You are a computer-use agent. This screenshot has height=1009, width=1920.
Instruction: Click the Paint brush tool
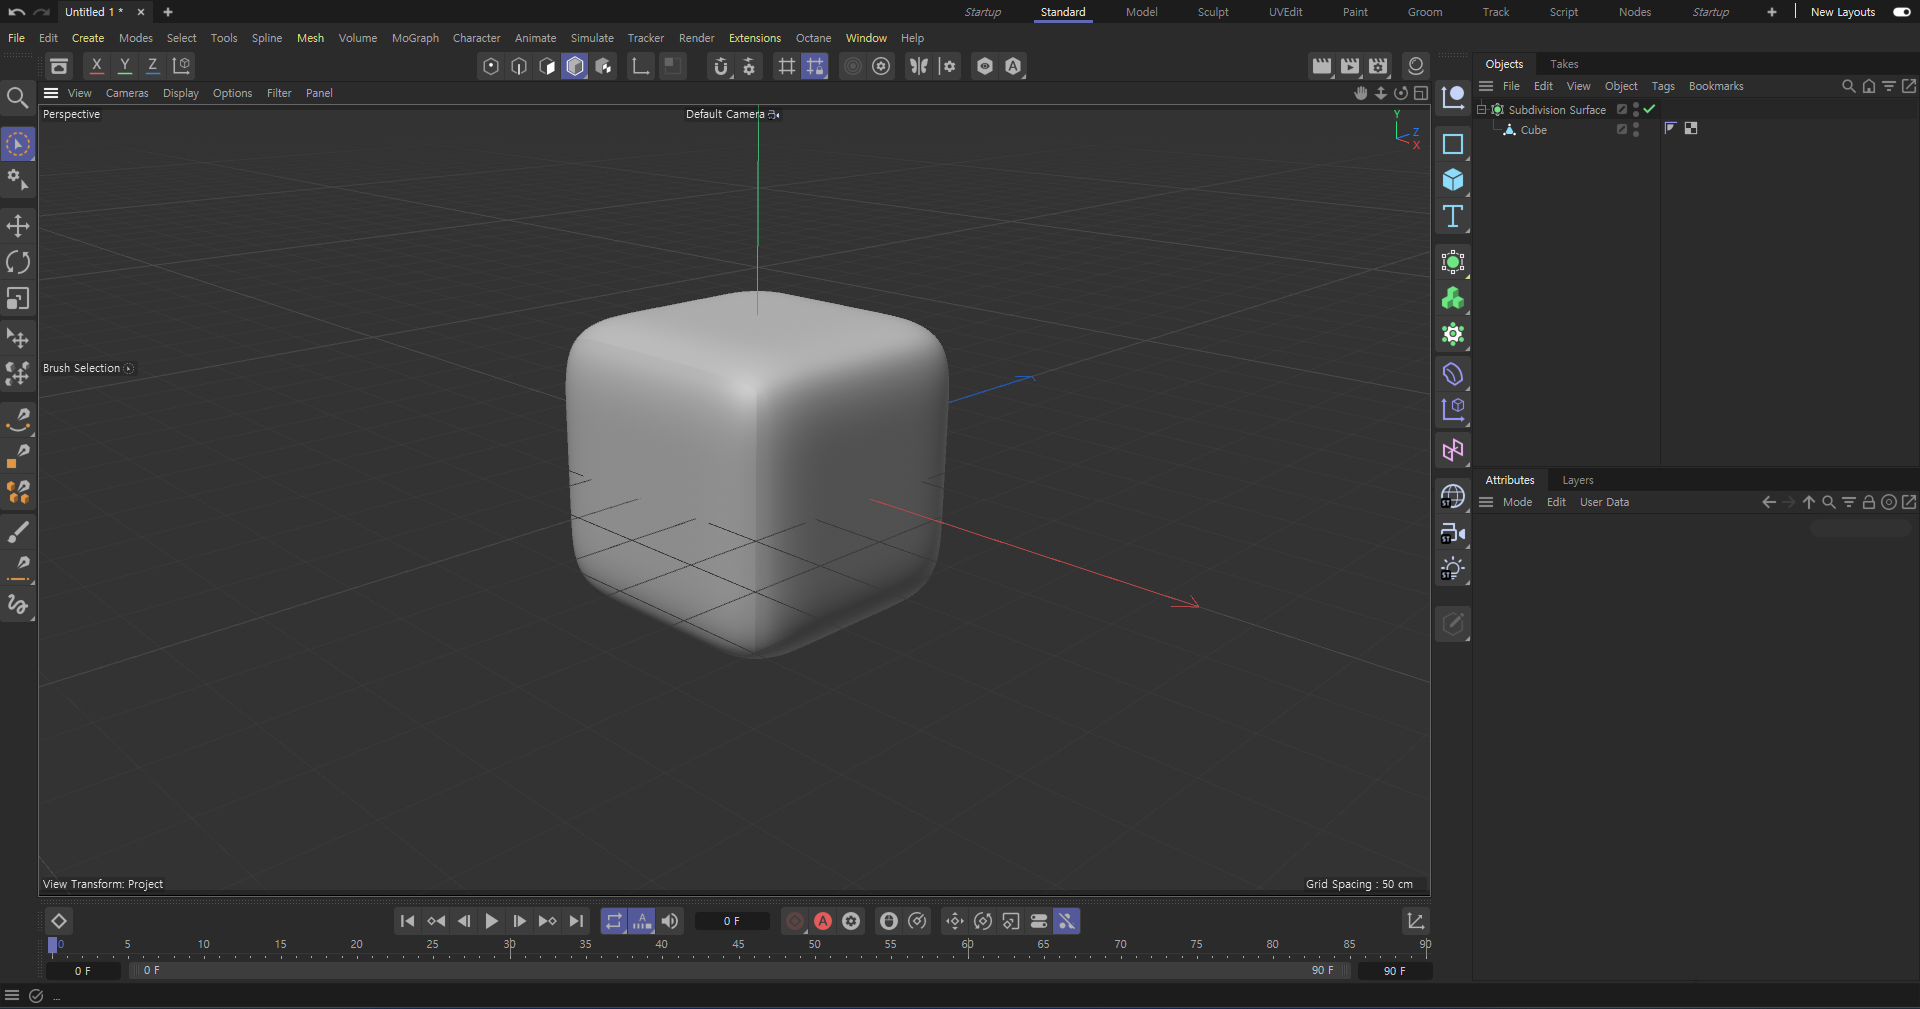click(18, 531)
